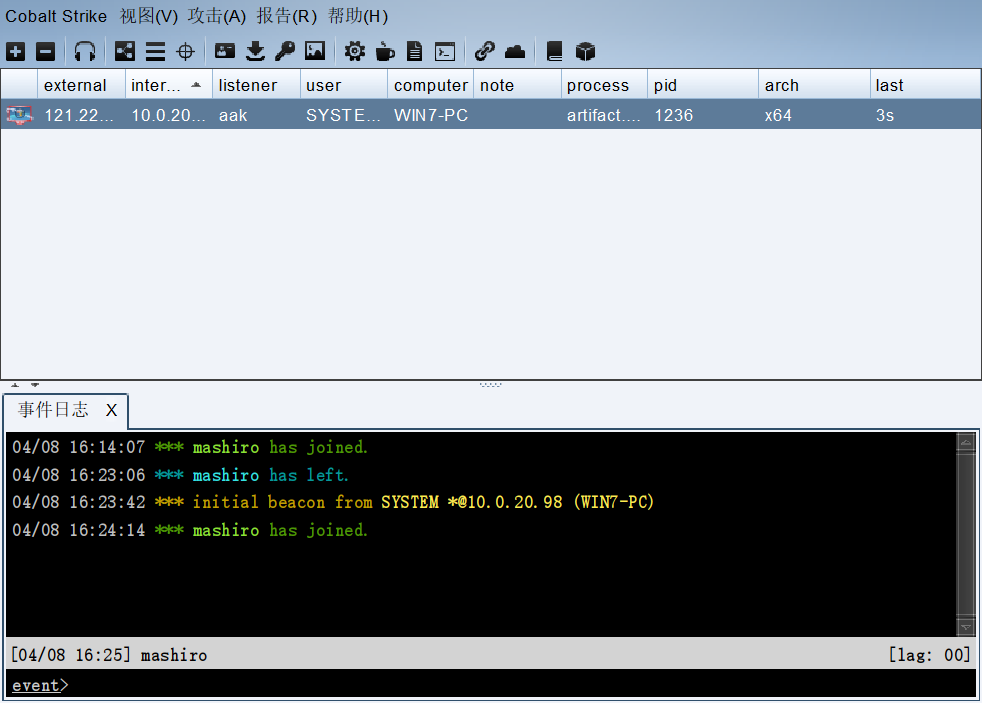
Task: Sort by the listener column header
Action: [256, 85]
